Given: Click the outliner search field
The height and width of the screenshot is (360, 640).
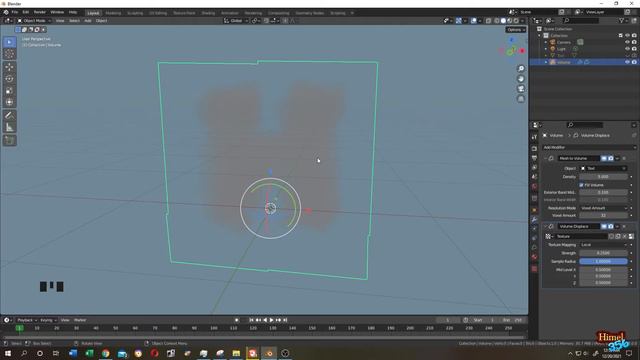Looking at the screenshot, I should [x=582, y=20].
